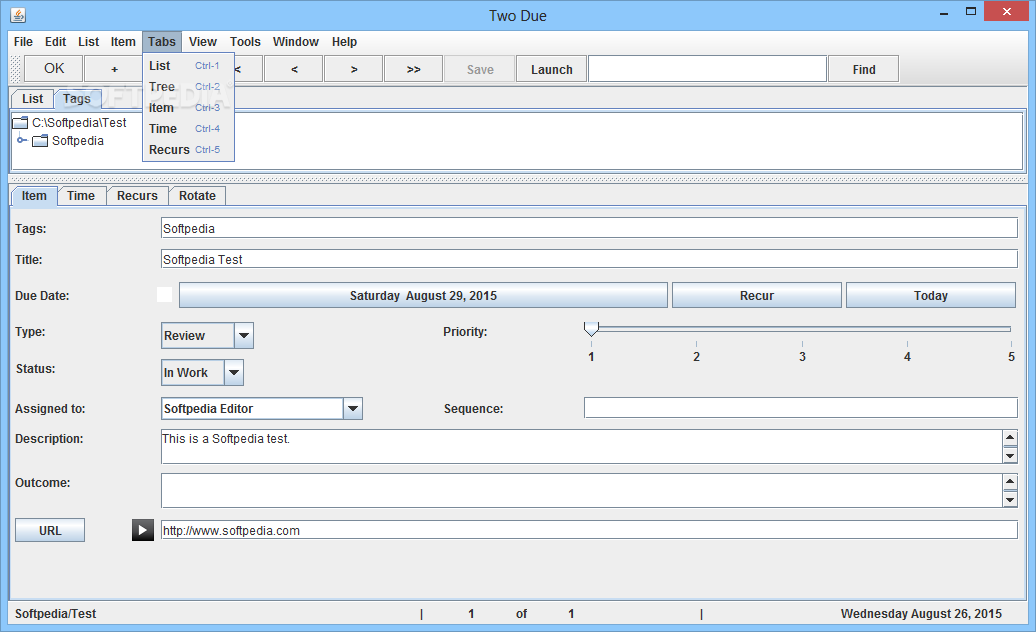
Task: Switch to the Recurs tab in the lower panel
Action: pos(137,196)
